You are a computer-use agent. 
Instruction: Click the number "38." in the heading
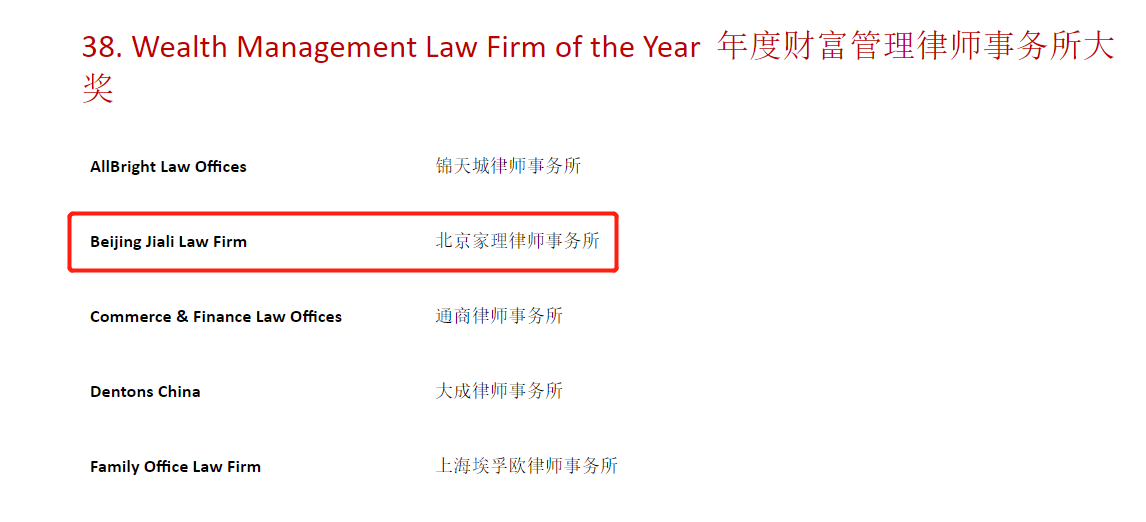(x=102, y=48)
